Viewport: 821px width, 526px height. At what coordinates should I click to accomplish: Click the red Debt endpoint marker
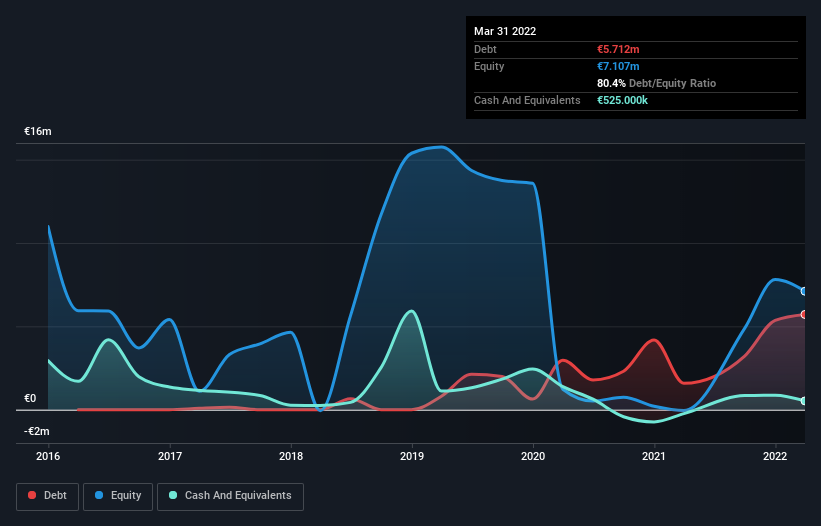click(x=804, y=315)
